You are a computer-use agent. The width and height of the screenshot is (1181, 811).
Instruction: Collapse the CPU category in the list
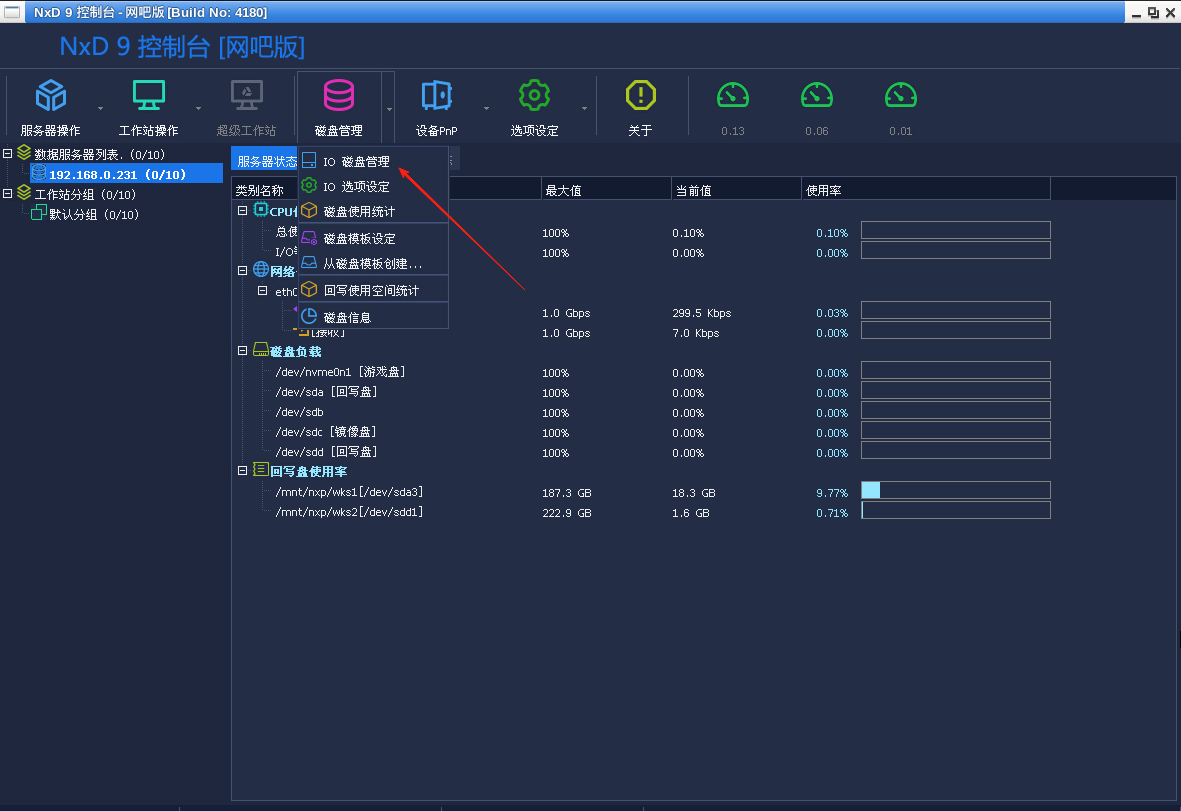click(242, 211)
